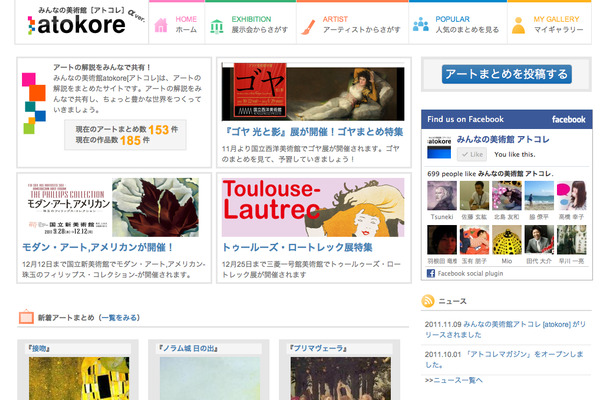Click the 田代 profile picture
This screenshot has height=400, width=610.
coord(539,240)
